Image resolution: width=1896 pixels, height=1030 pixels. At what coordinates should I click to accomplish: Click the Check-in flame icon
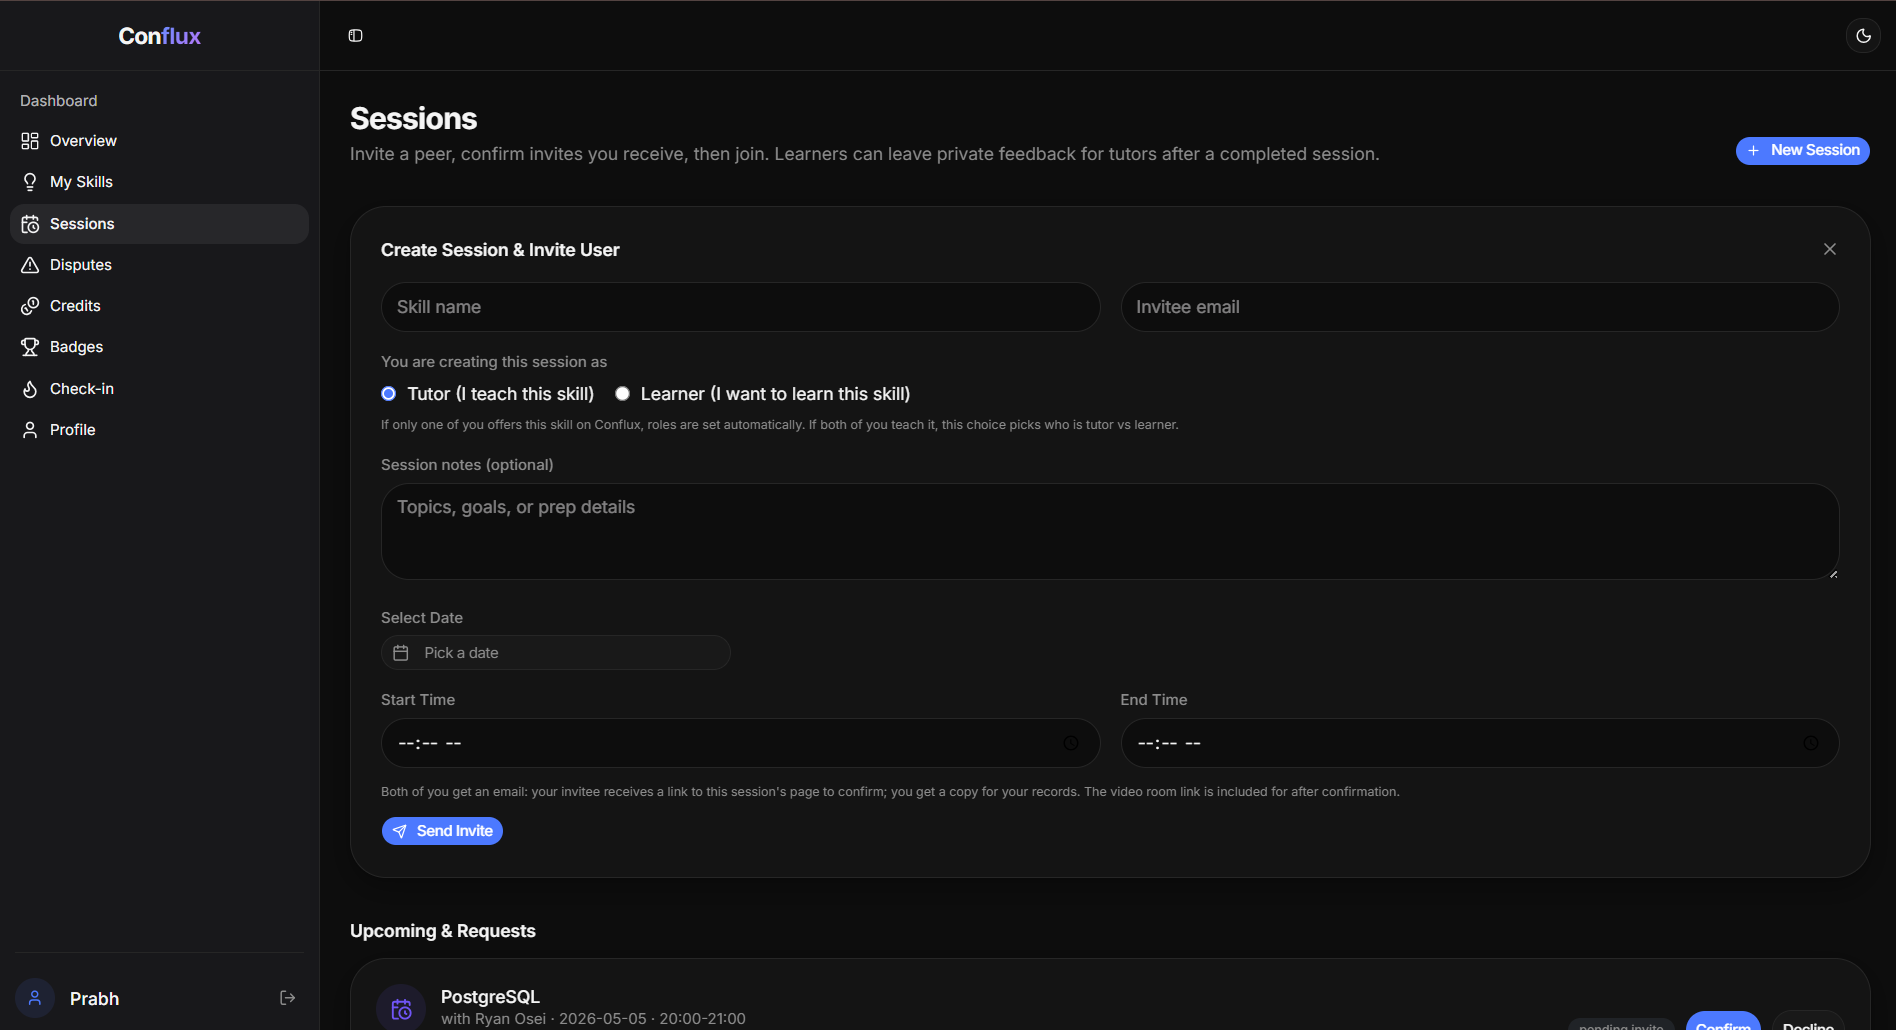pos(30,389)
